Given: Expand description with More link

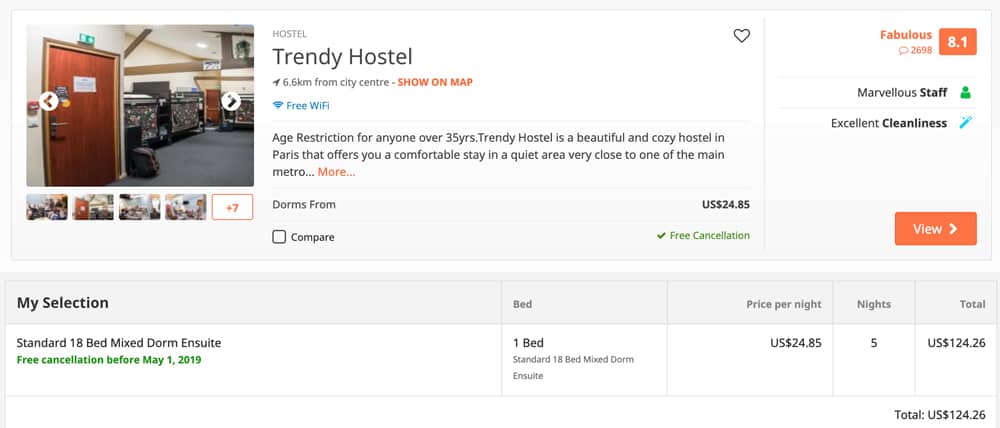Looking at the screenshot, I should pos(336,172).
